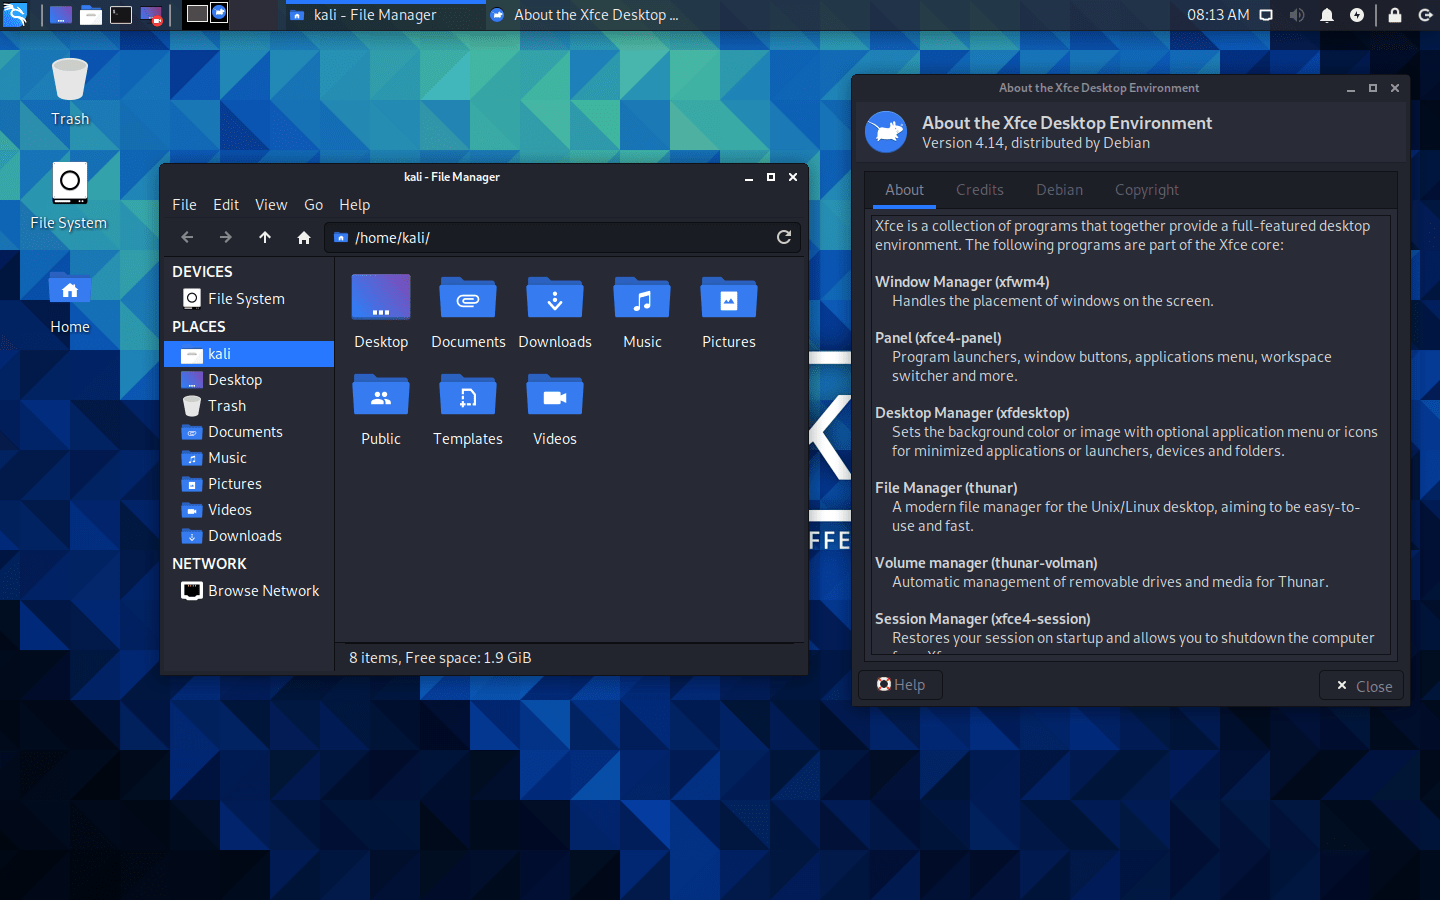The image size is (1440, 900).
Task: Open the File menu in file manager
Action: [x=184, y=204]
